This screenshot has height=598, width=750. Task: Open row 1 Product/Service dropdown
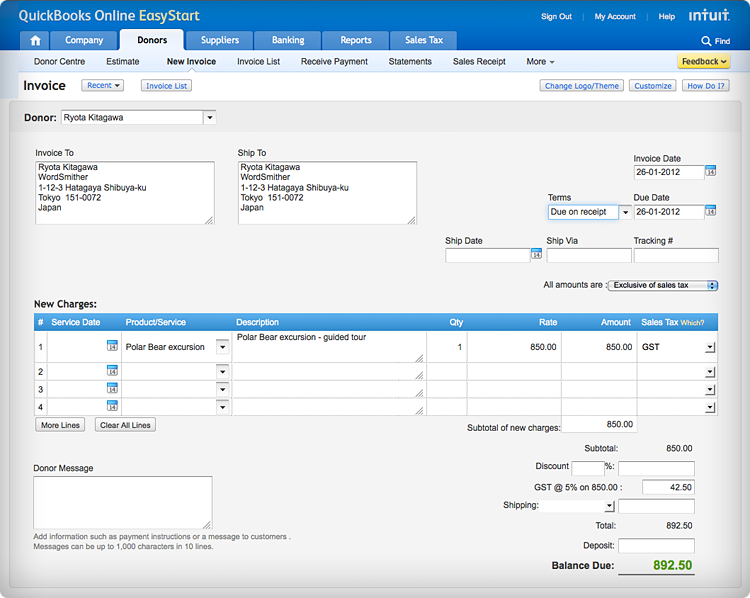[x=222, y=347]
